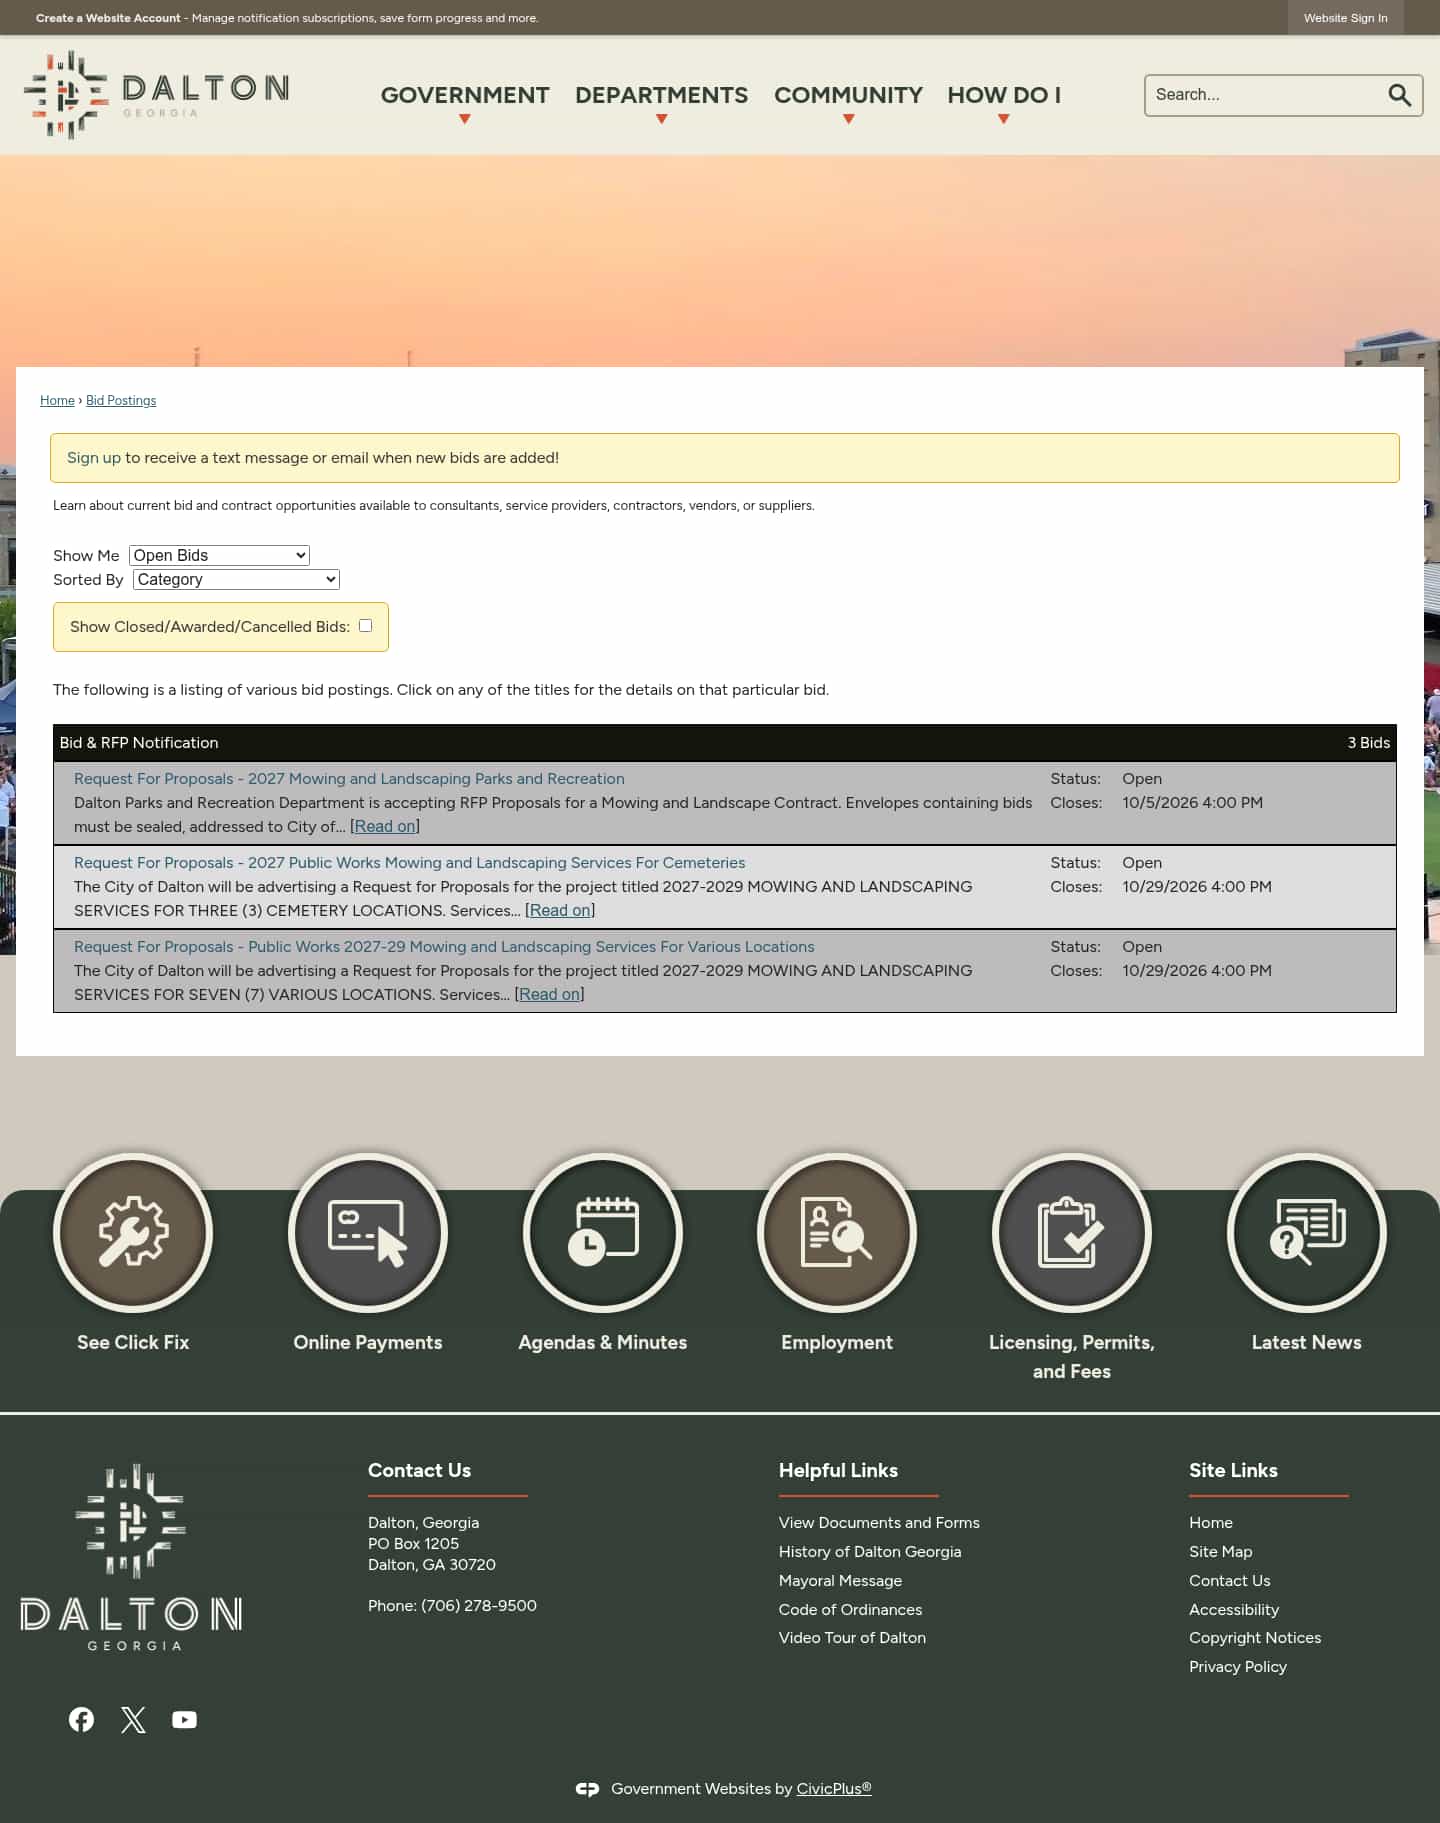Click Read on for the Cemetery Locations bid

[560, 911]
